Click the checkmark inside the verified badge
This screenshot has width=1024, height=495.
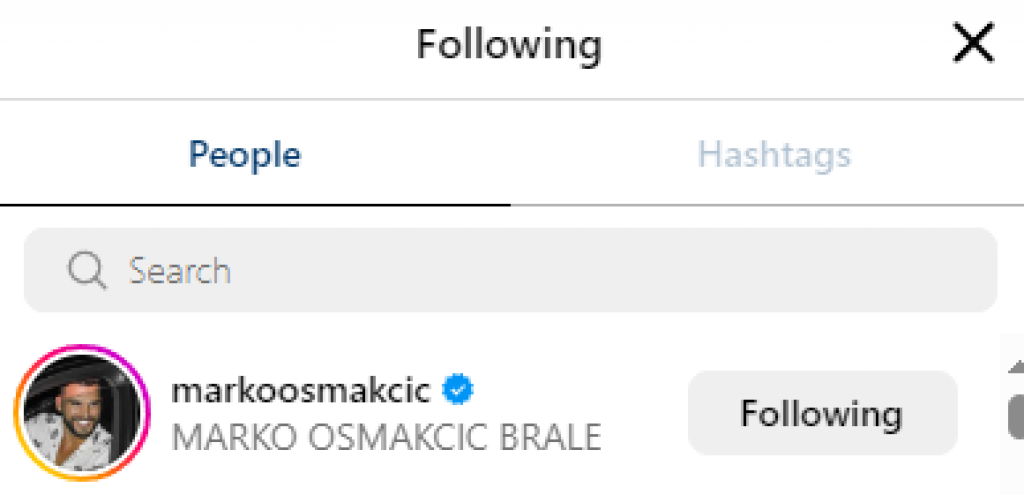coord(458,391)
